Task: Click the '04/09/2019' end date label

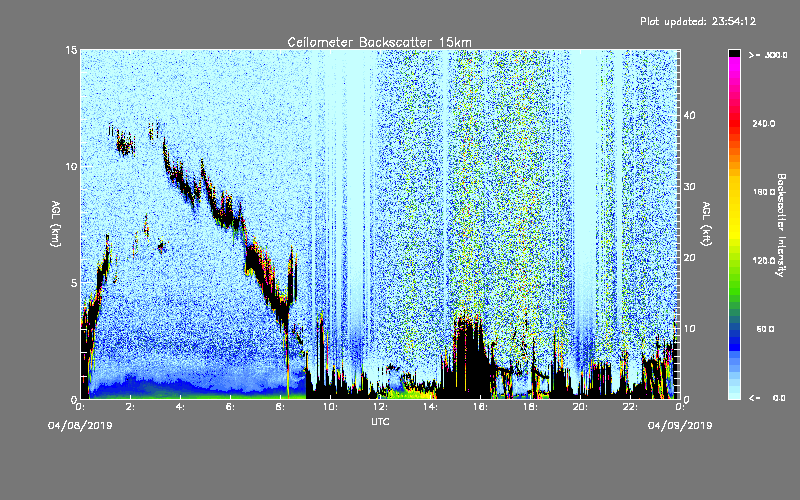Action: [680, 426]
